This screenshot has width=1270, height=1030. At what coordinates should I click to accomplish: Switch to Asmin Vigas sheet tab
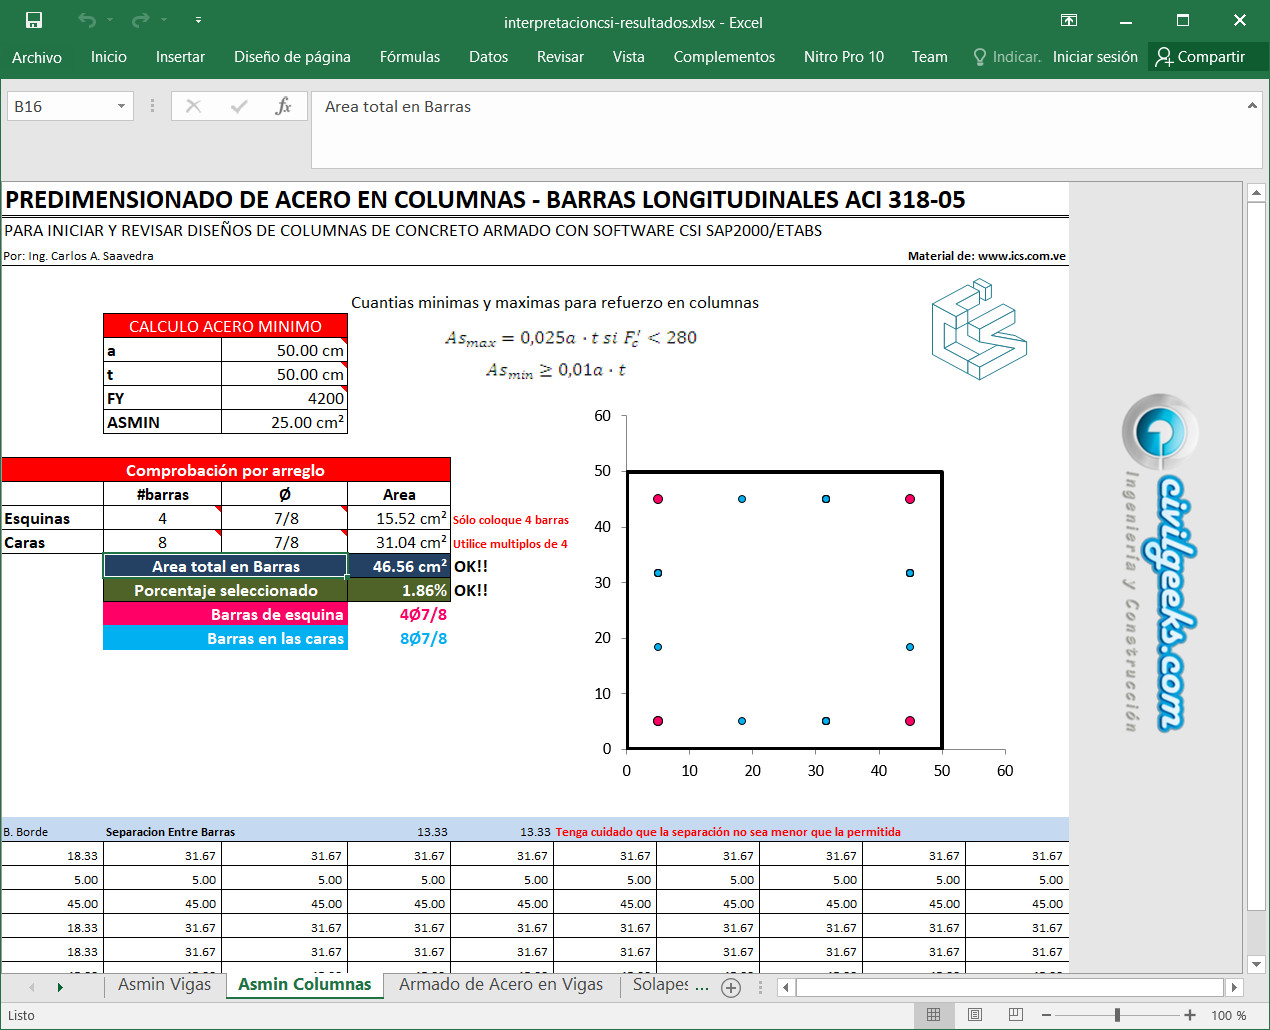pos(165,985)
